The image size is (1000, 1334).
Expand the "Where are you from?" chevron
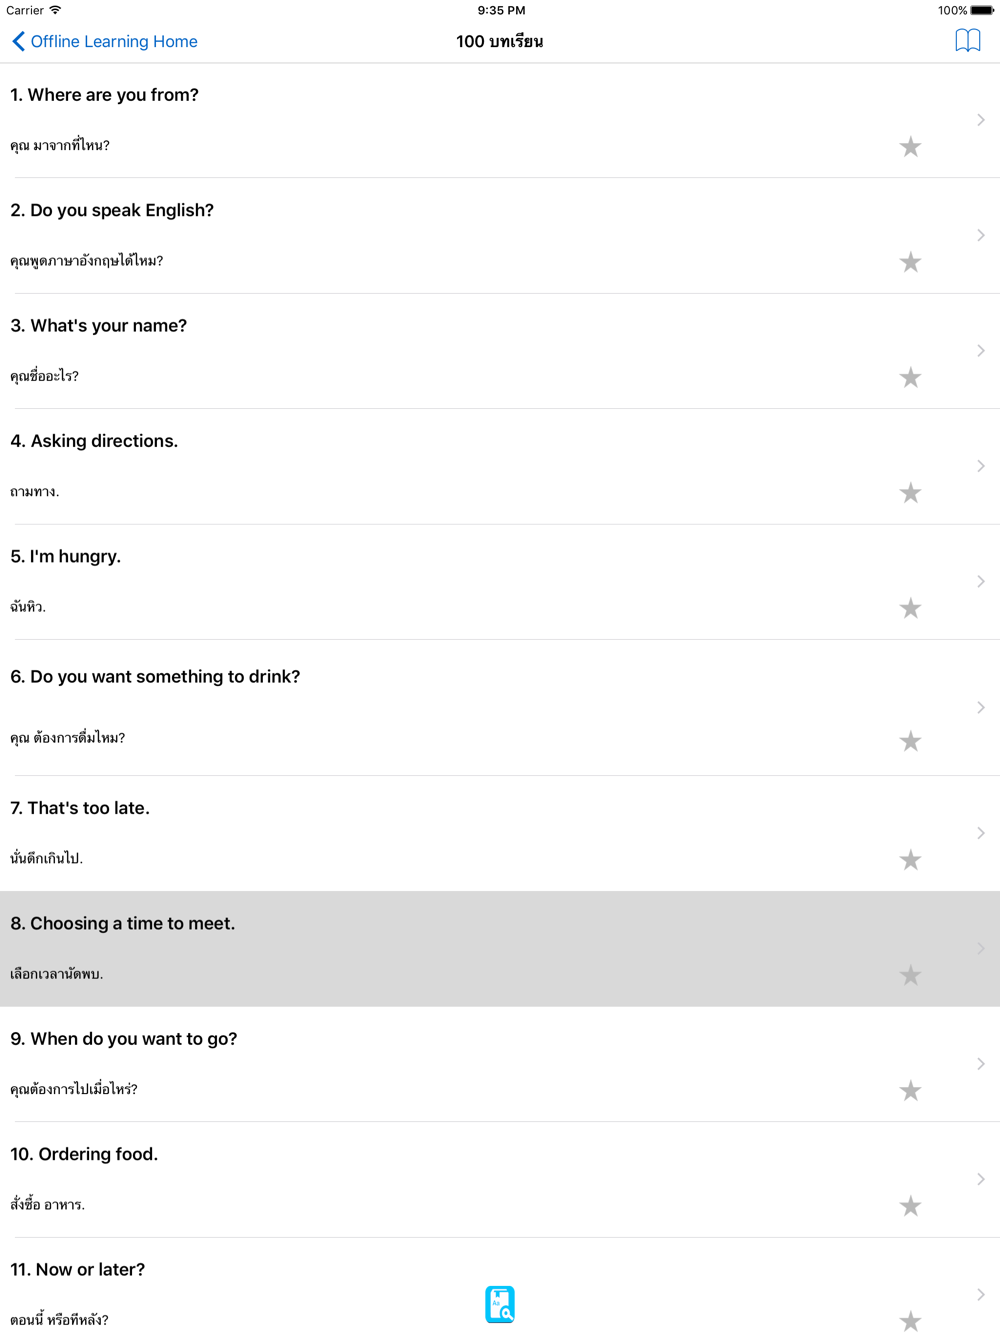981,120
